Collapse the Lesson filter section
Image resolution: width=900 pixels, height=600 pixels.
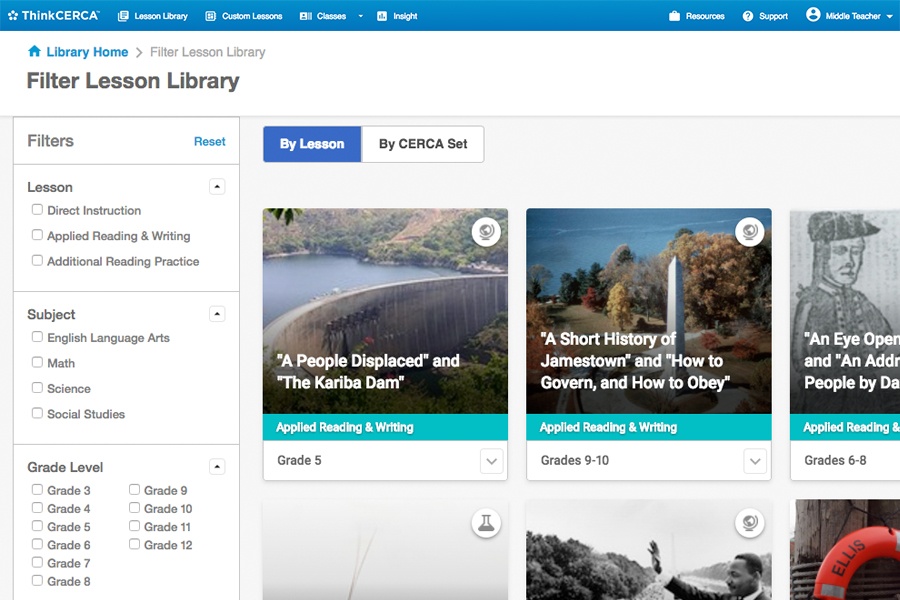(217, 187)
